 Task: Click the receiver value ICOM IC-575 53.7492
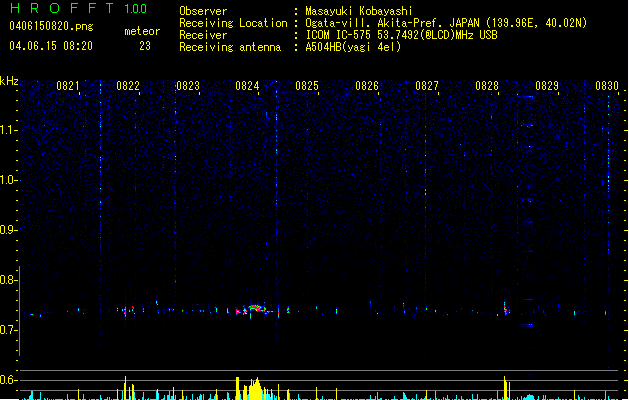coord(376,35)
